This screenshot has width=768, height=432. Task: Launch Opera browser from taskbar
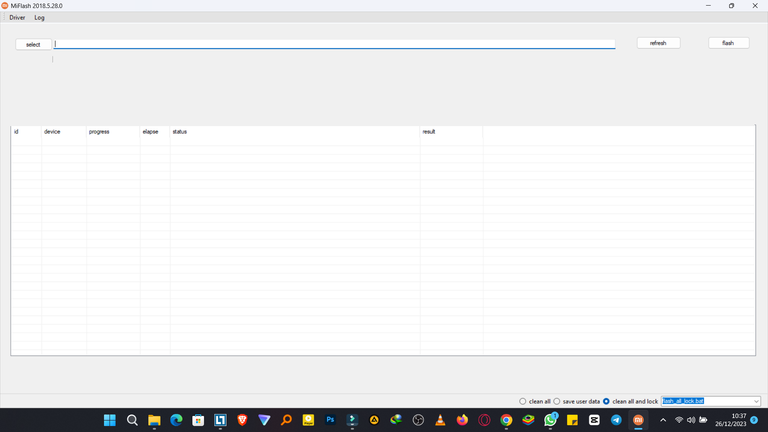484,420
